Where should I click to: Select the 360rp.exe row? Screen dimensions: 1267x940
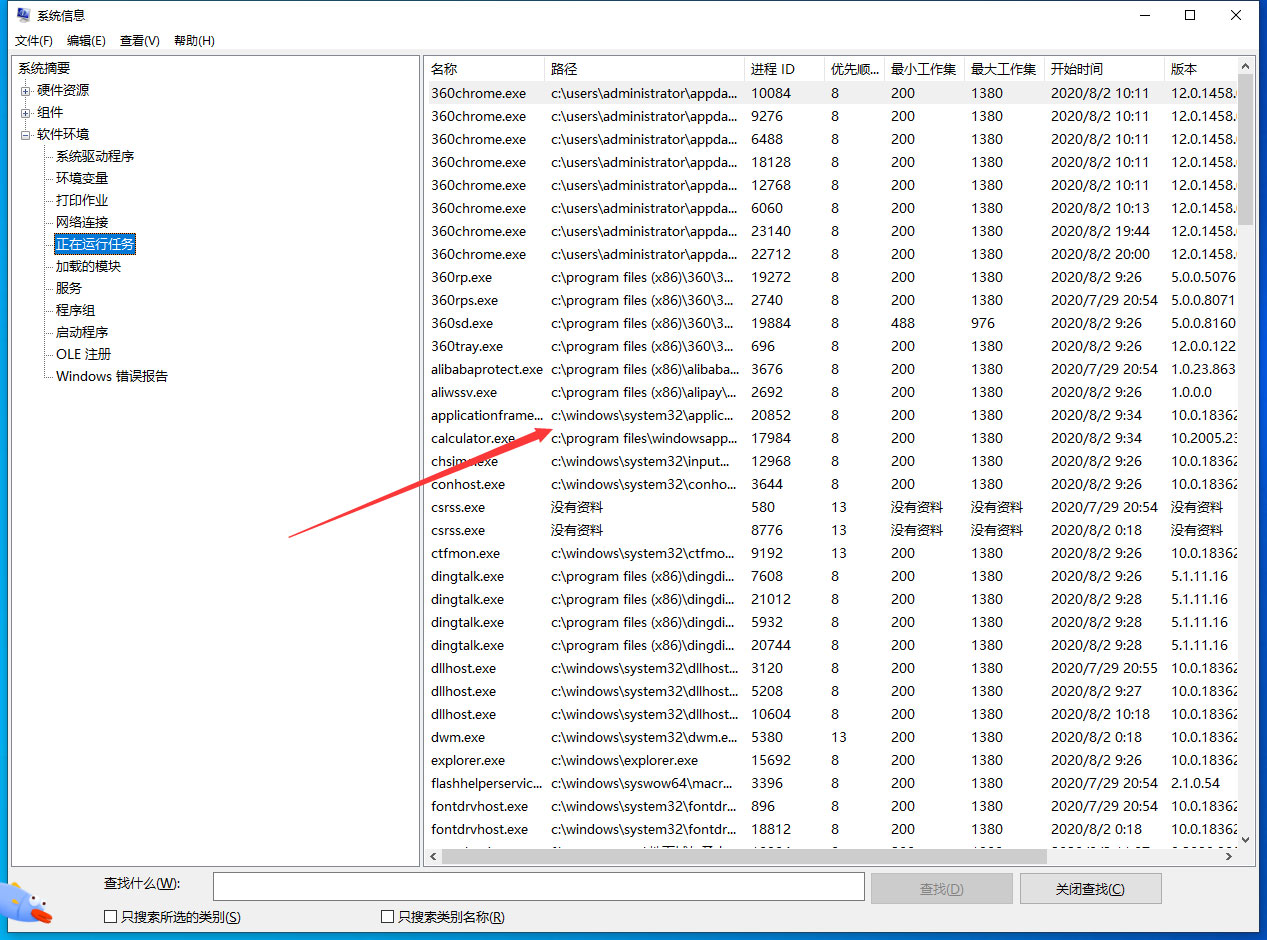pyautogui.click(x=831, y=277)
